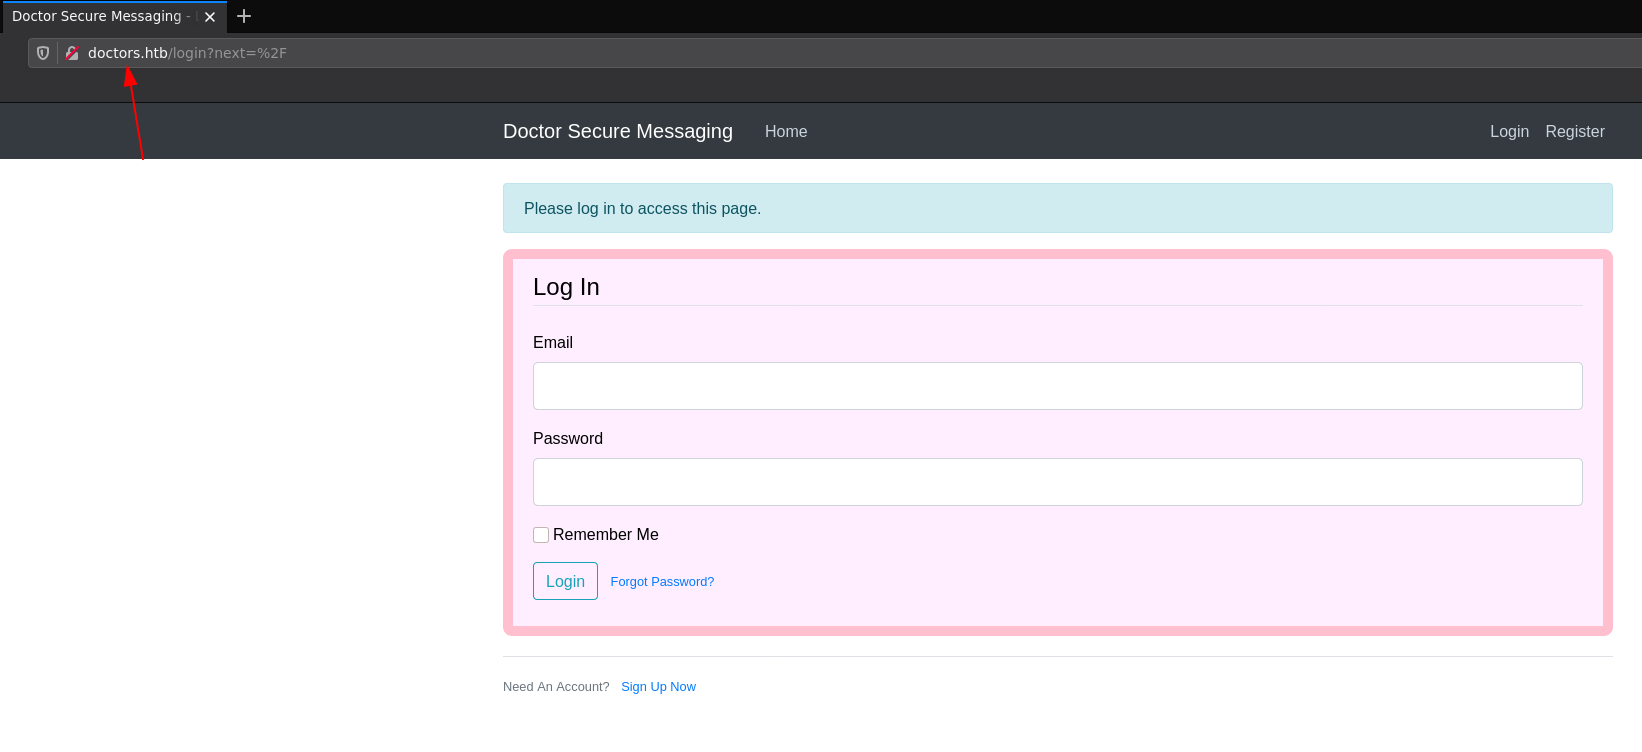Click into the Email input field
Viewport: 1642px width, 752px height.
point(1057,386)
